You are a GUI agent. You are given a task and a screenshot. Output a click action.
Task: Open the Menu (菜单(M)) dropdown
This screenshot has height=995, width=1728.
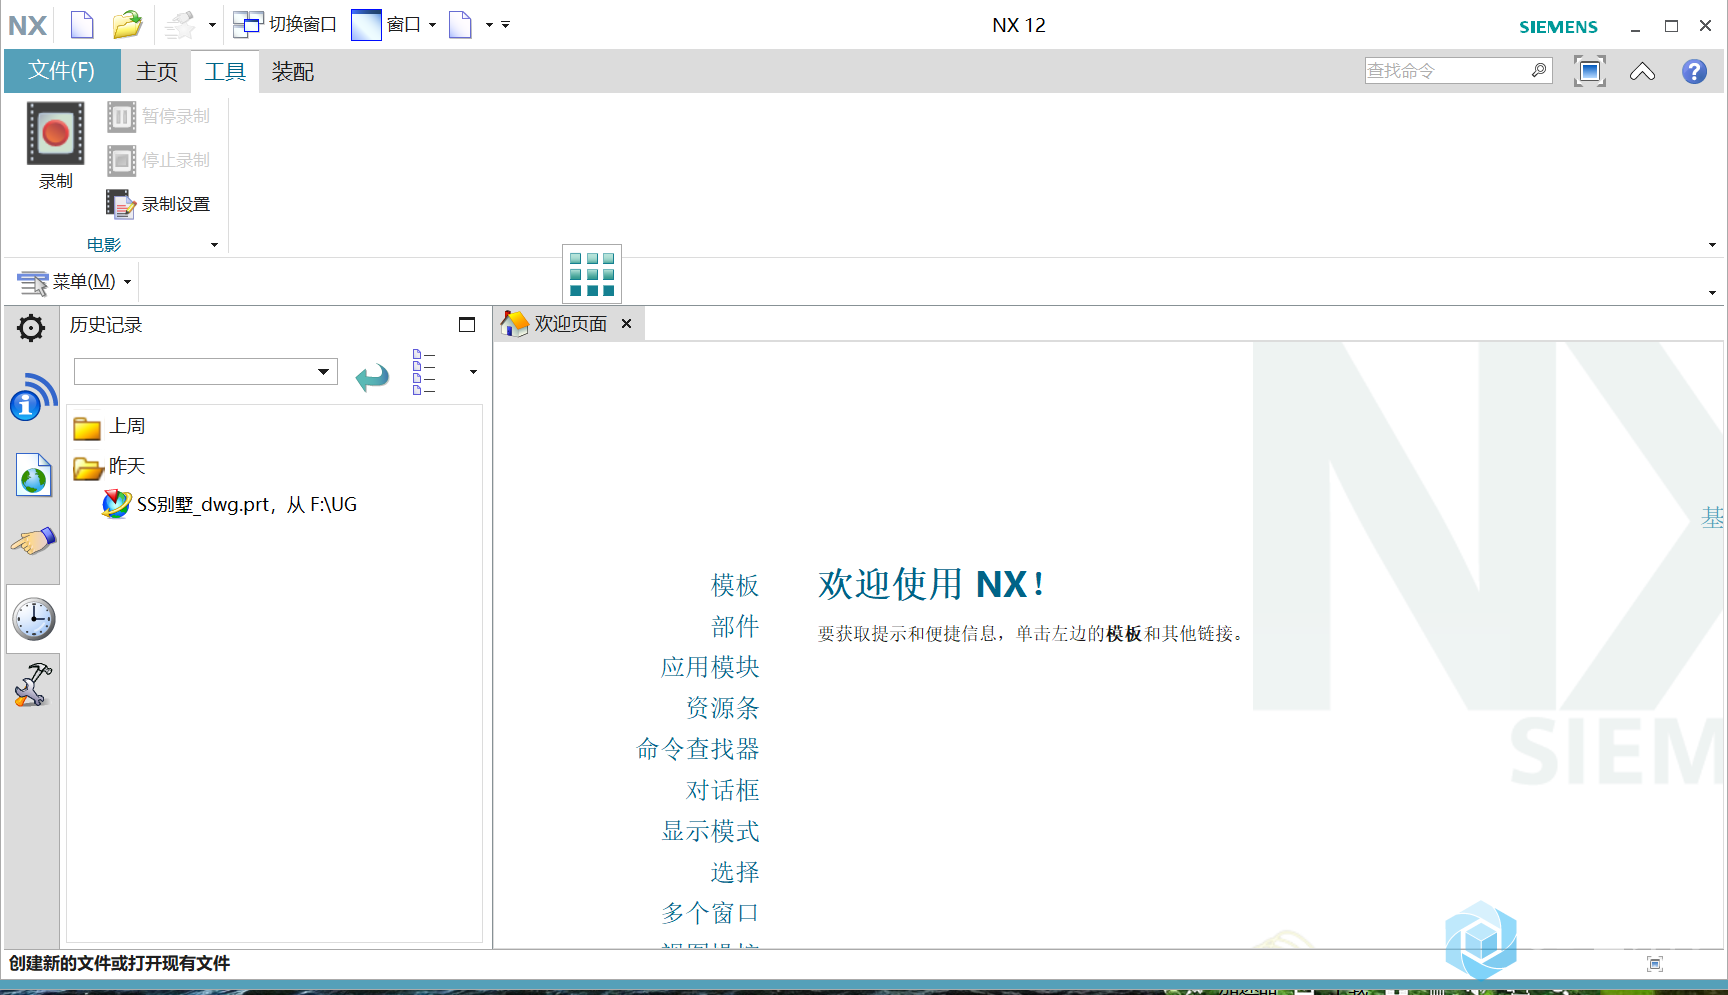[75, 282]
